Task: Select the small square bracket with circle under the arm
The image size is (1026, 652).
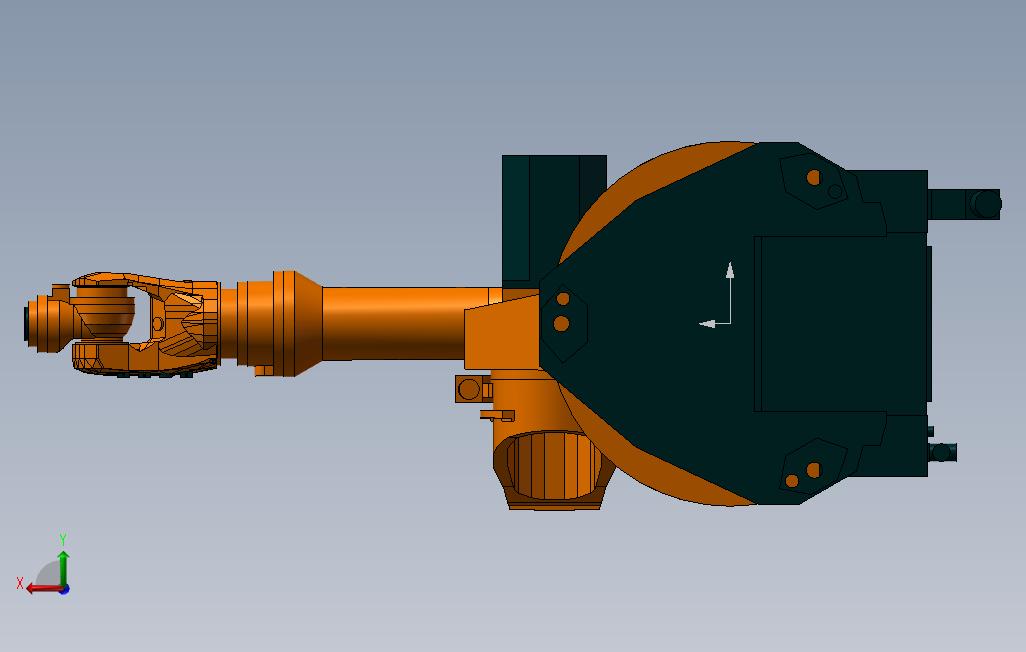Action: tap(472, 389)
